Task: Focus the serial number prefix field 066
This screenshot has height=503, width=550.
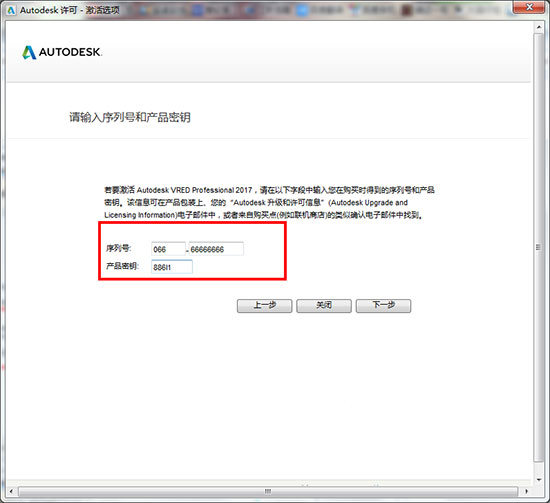Action: click(168, 249)
